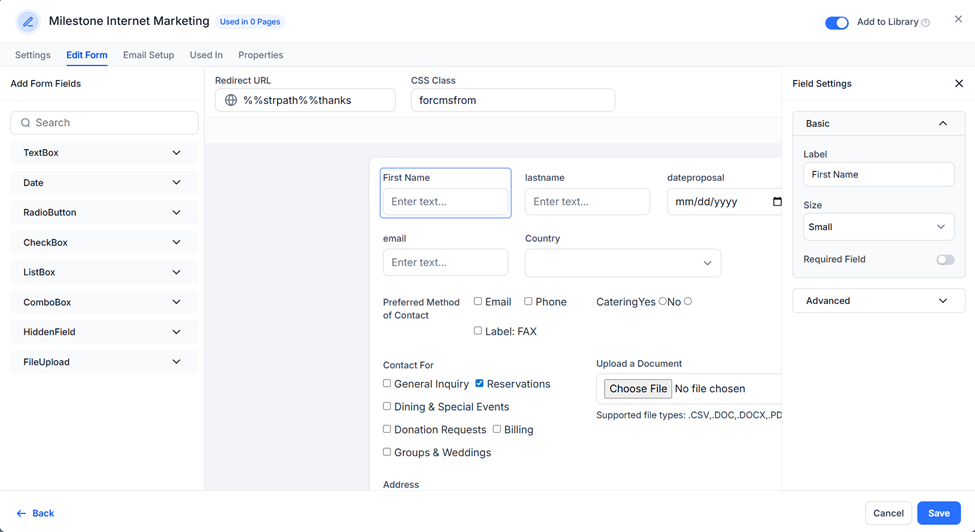Click the Used in 0 Pages badge
Viewport: 975px width, 532px height.
[250, 22]
